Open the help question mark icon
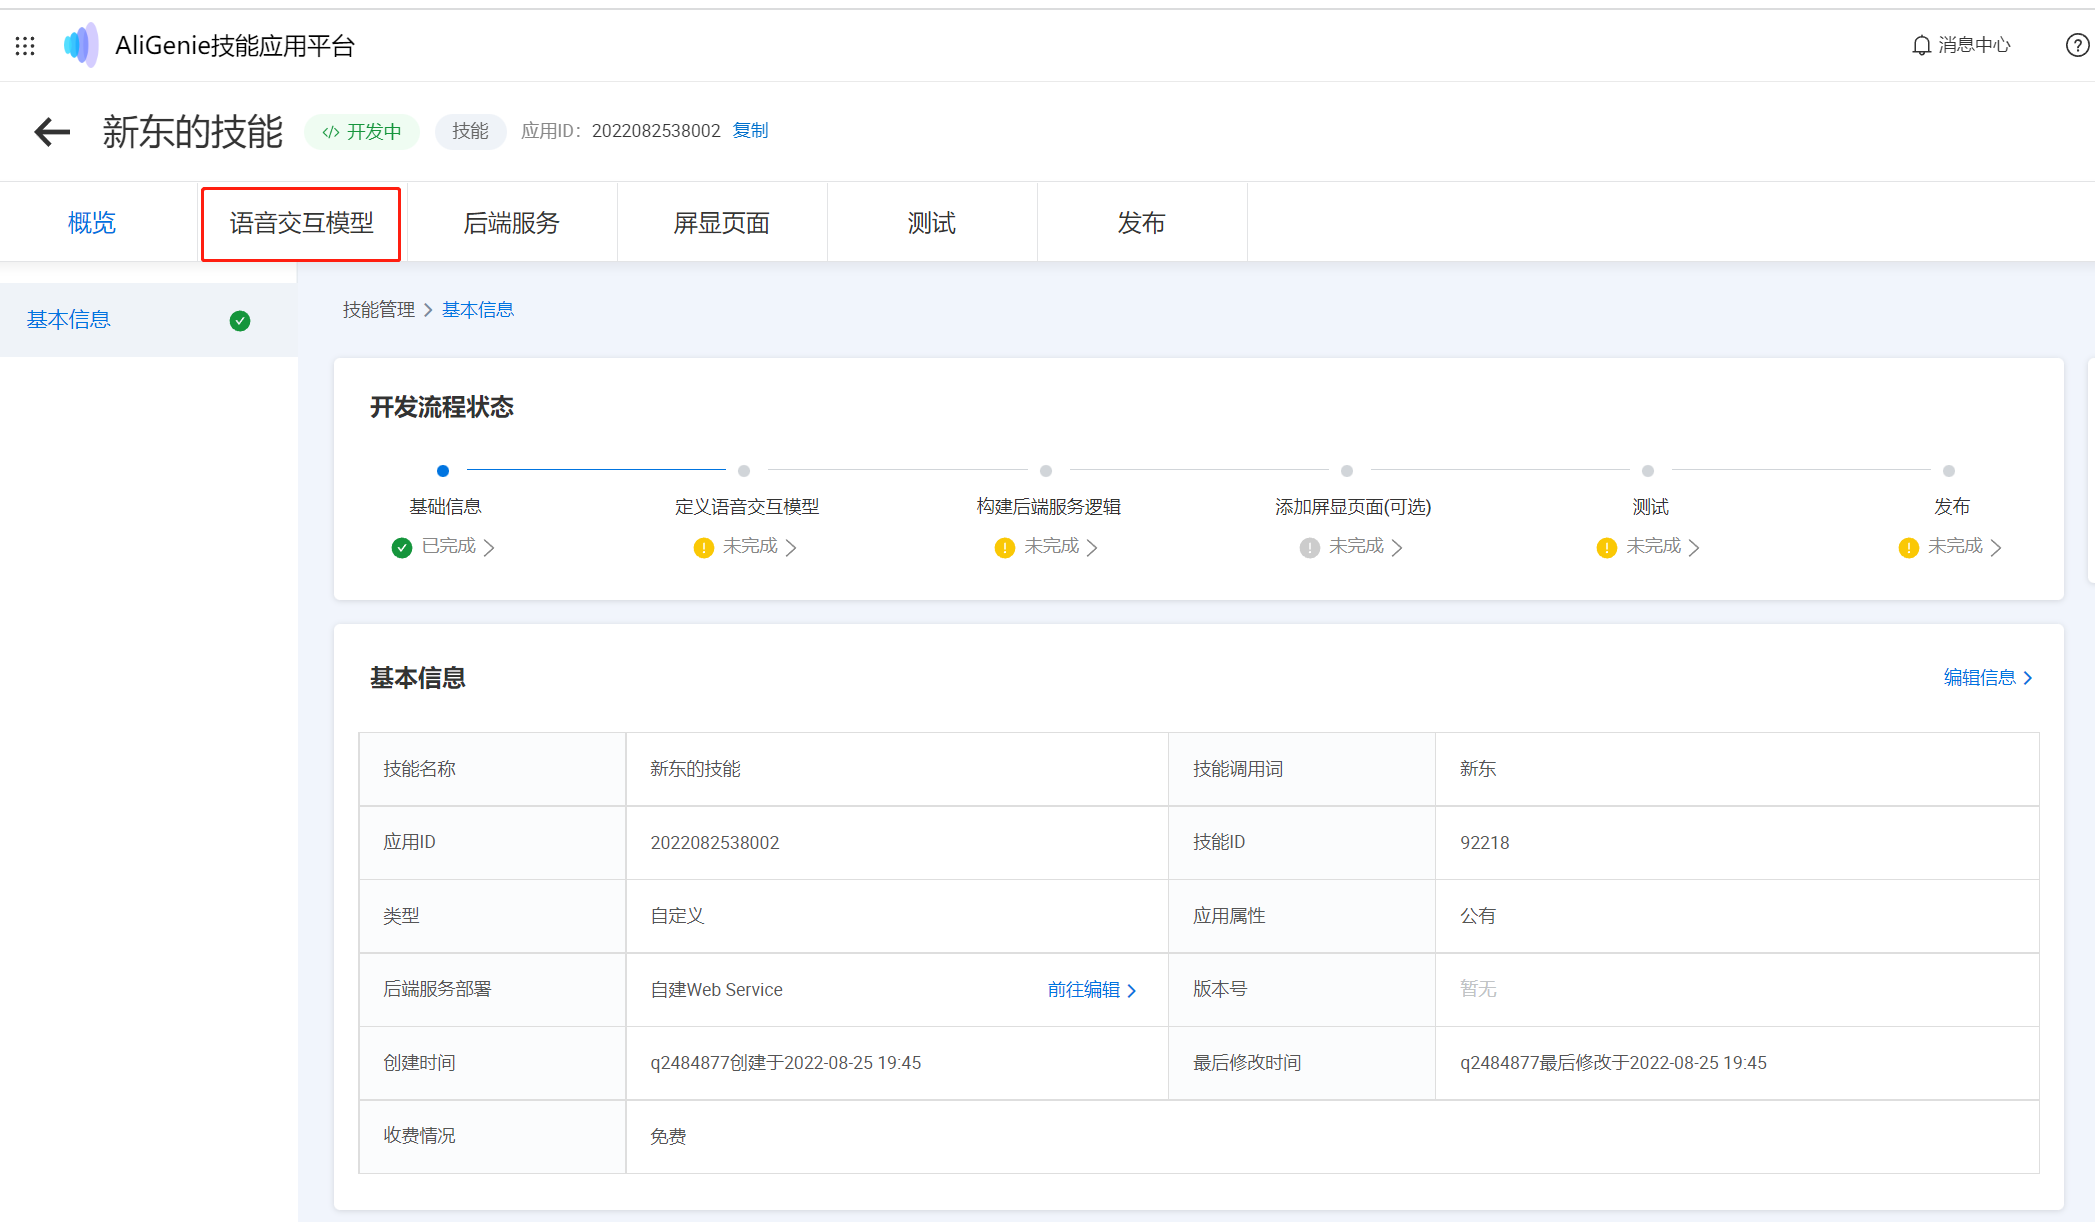The height and width of the screenshot is (1222, 2095). tap(2077, 45)
